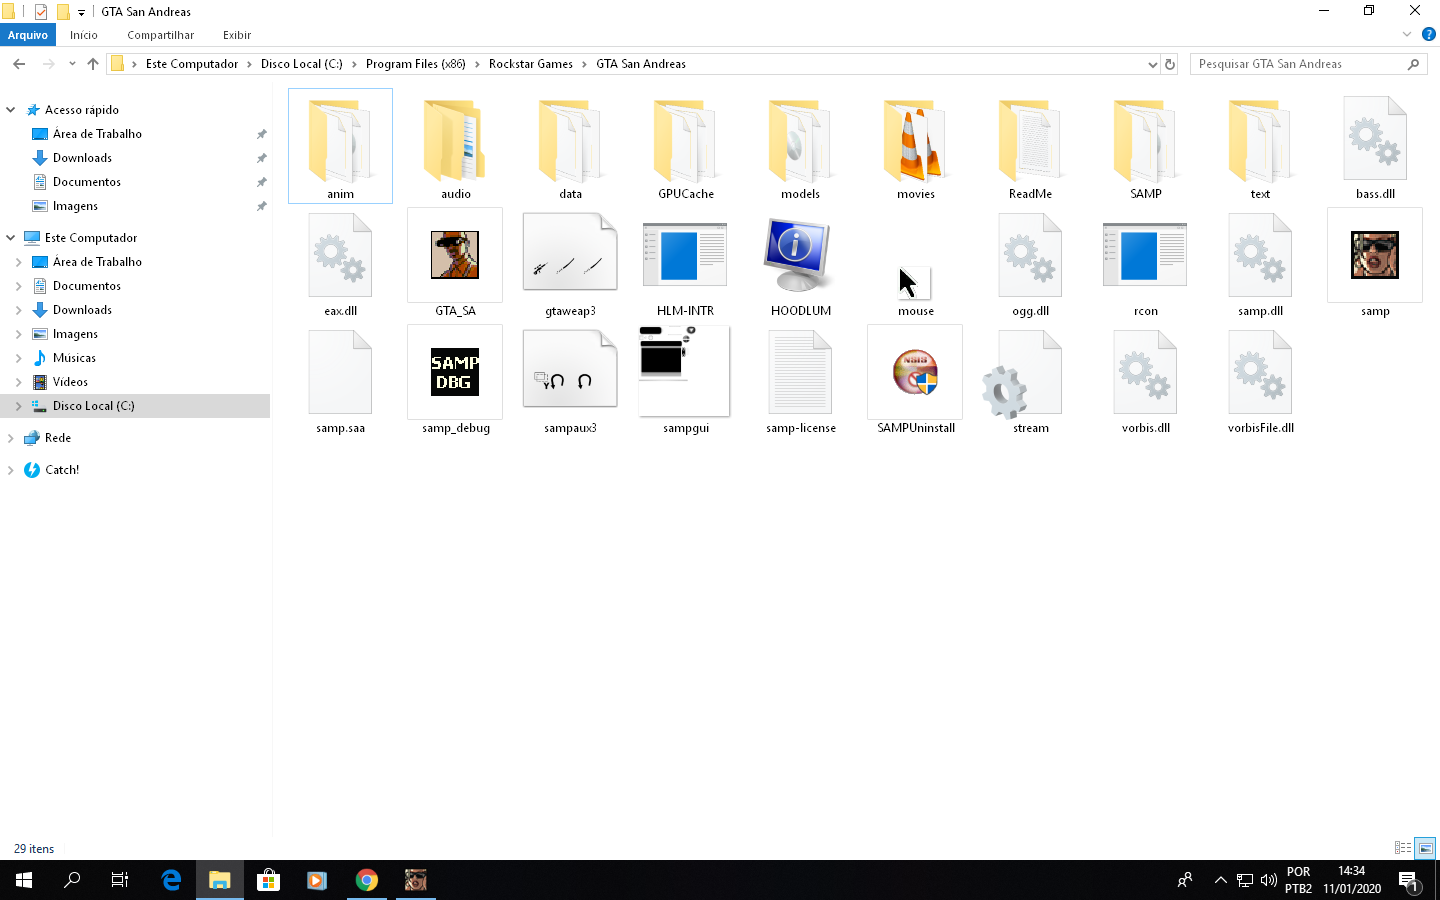Open the taskbar clock and date

point(1352,880)
